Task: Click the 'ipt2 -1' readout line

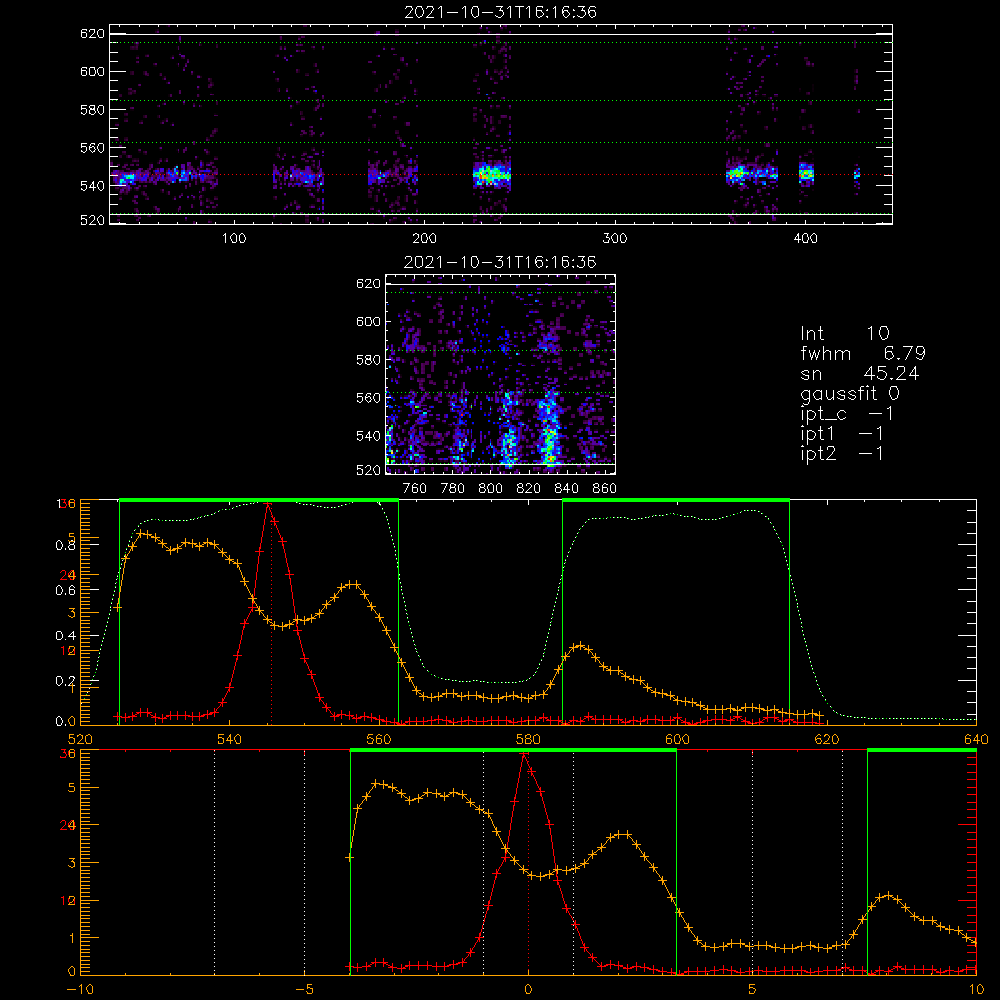Action: 841,453
